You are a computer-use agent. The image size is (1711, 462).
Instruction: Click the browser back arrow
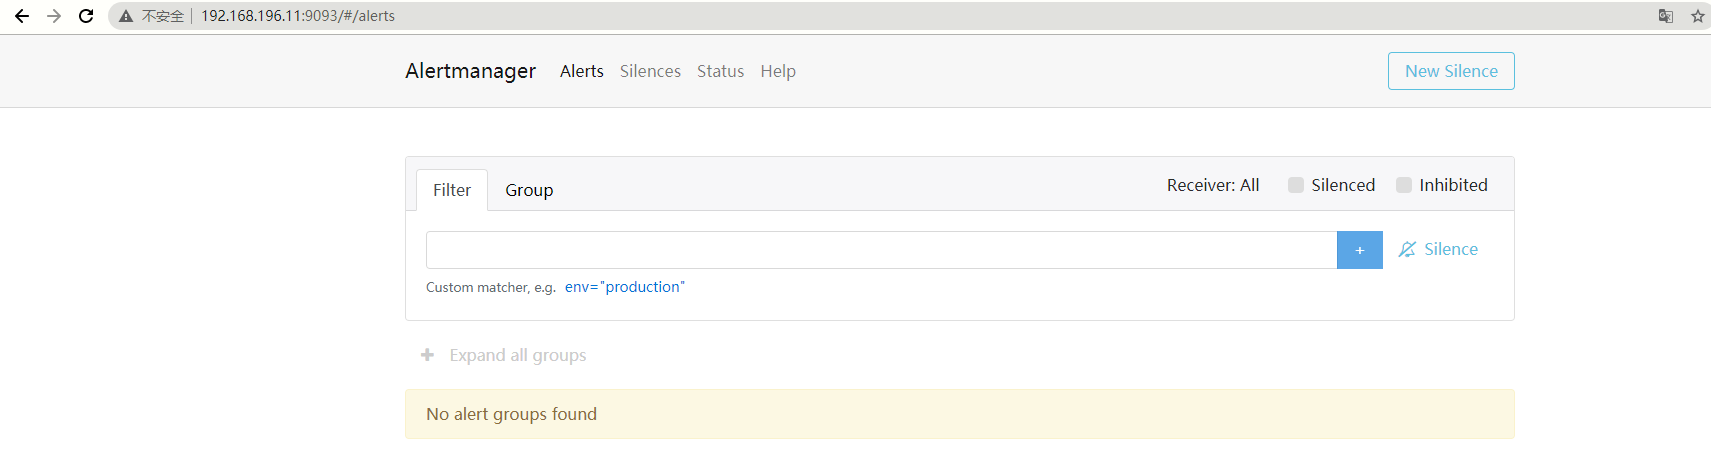click(x=22, y=16)
